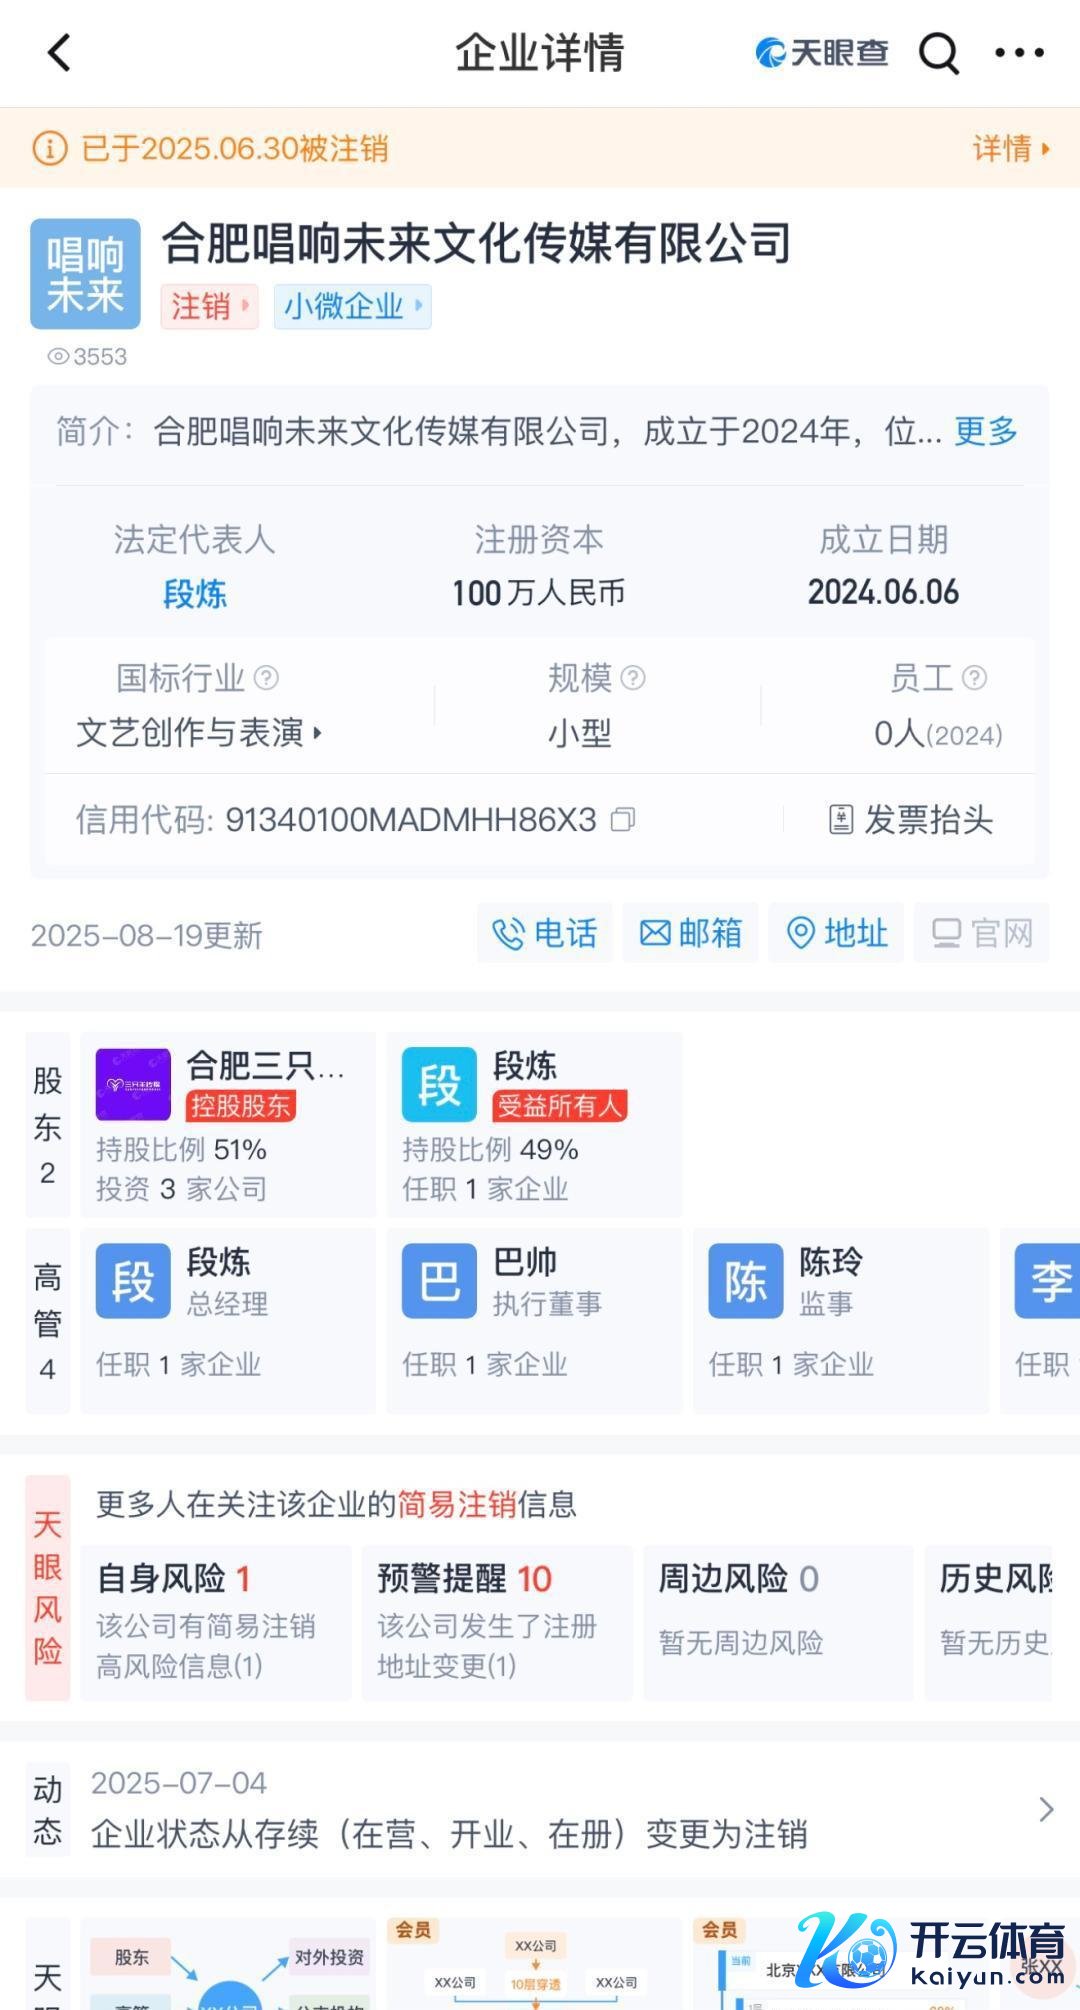Screen dimensions: 1080x2010
Task: Expand 文艺创作与表演 industry category
Action: pyautogui.click(x=199, y=733)
